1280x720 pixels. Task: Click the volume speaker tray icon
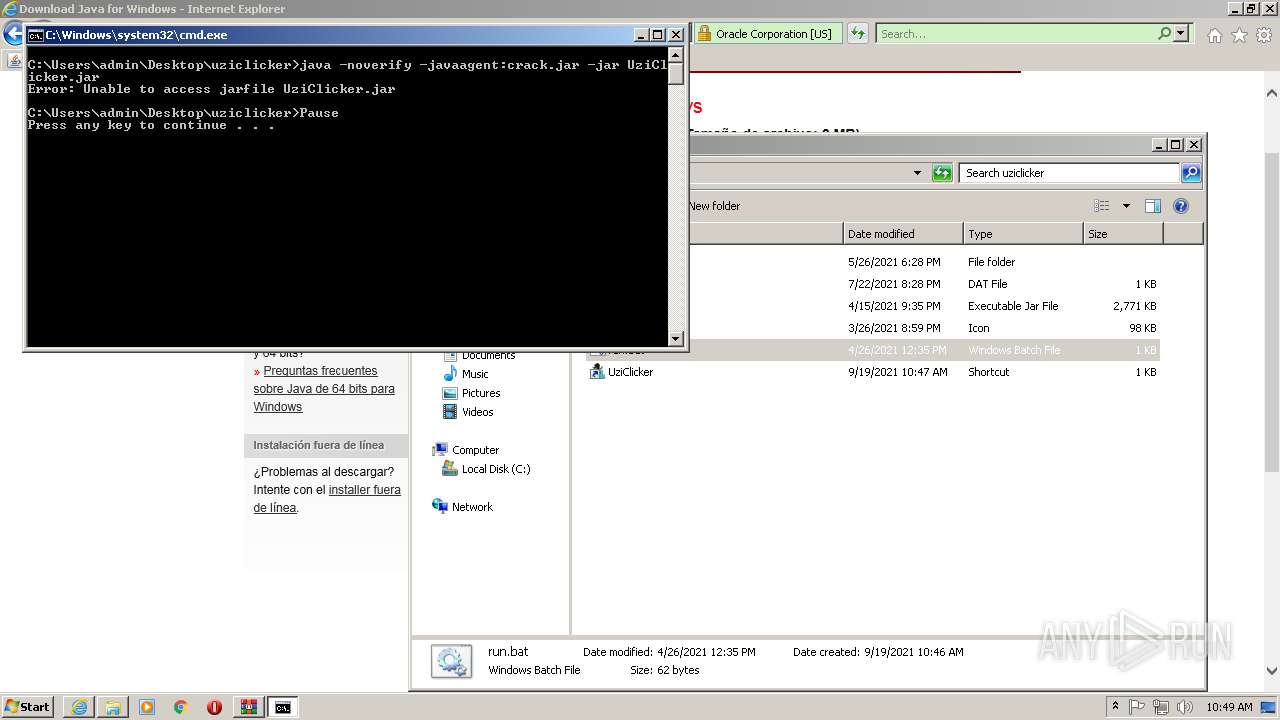point(1184,707)
